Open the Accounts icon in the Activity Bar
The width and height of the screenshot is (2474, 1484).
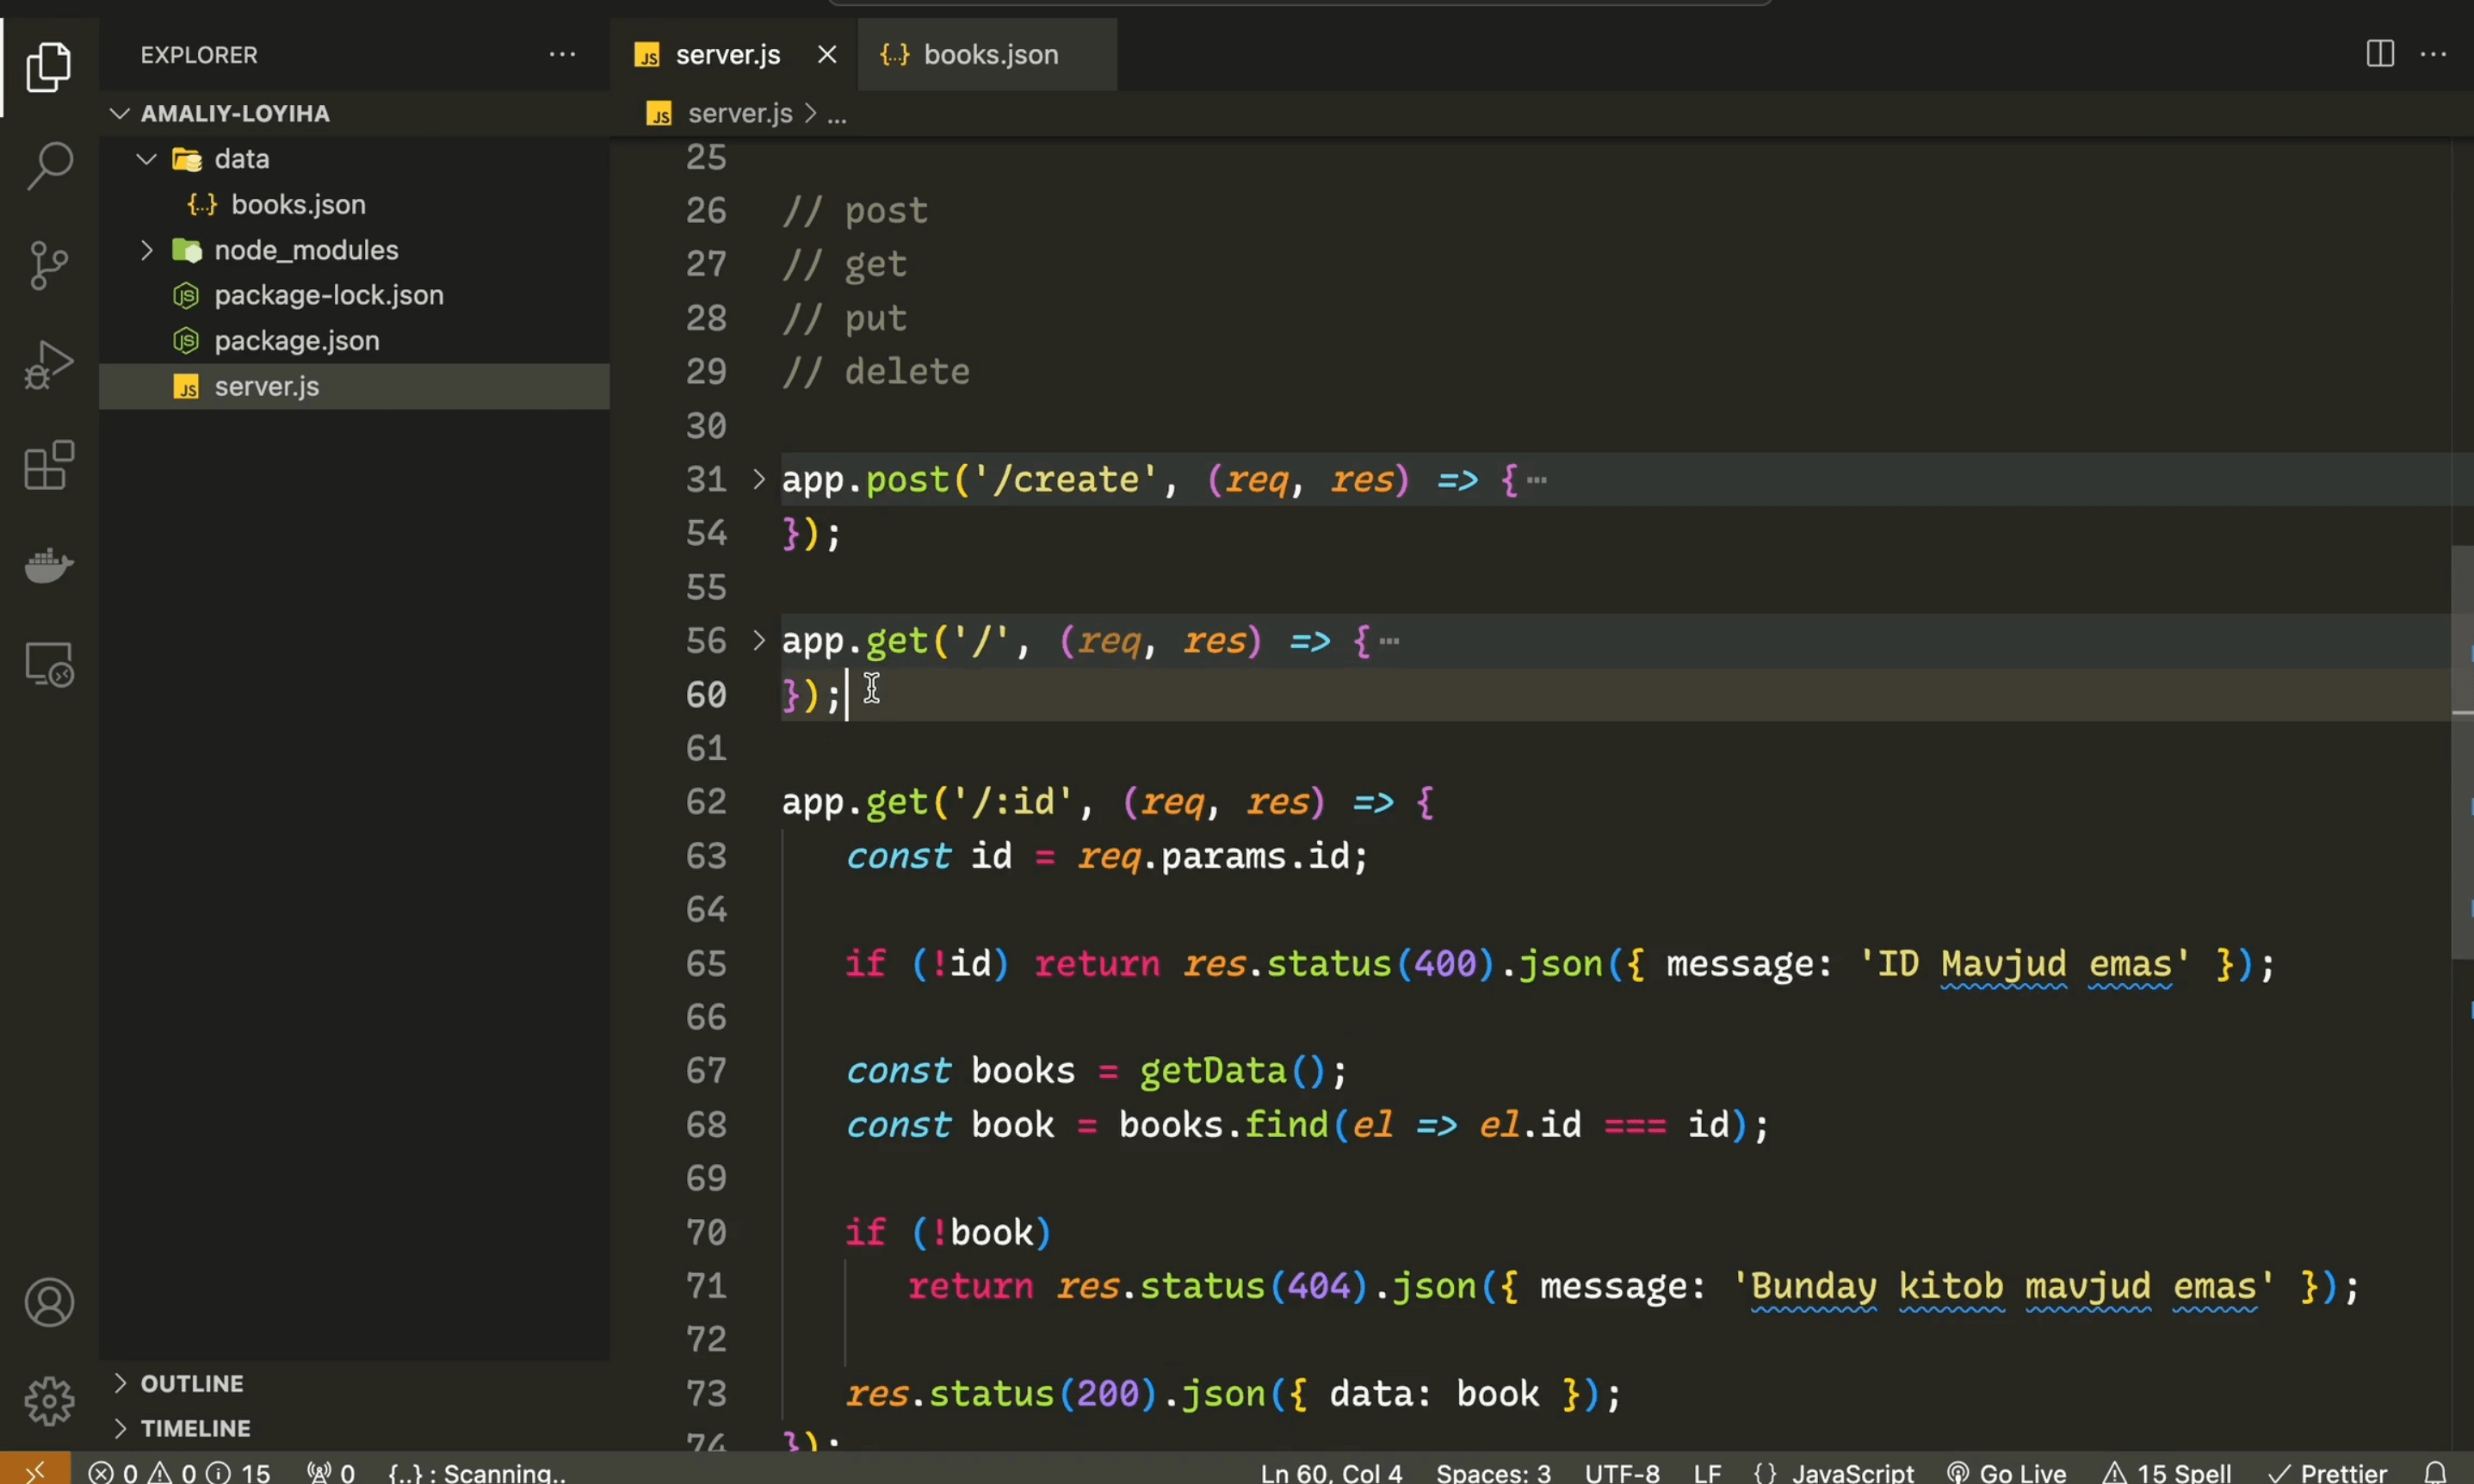(x=48, y=1302)
